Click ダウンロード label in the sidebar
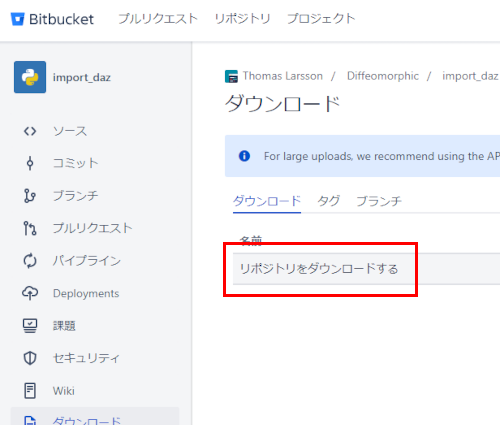This screenshot has height=425, width=500. tap(87, 421)
